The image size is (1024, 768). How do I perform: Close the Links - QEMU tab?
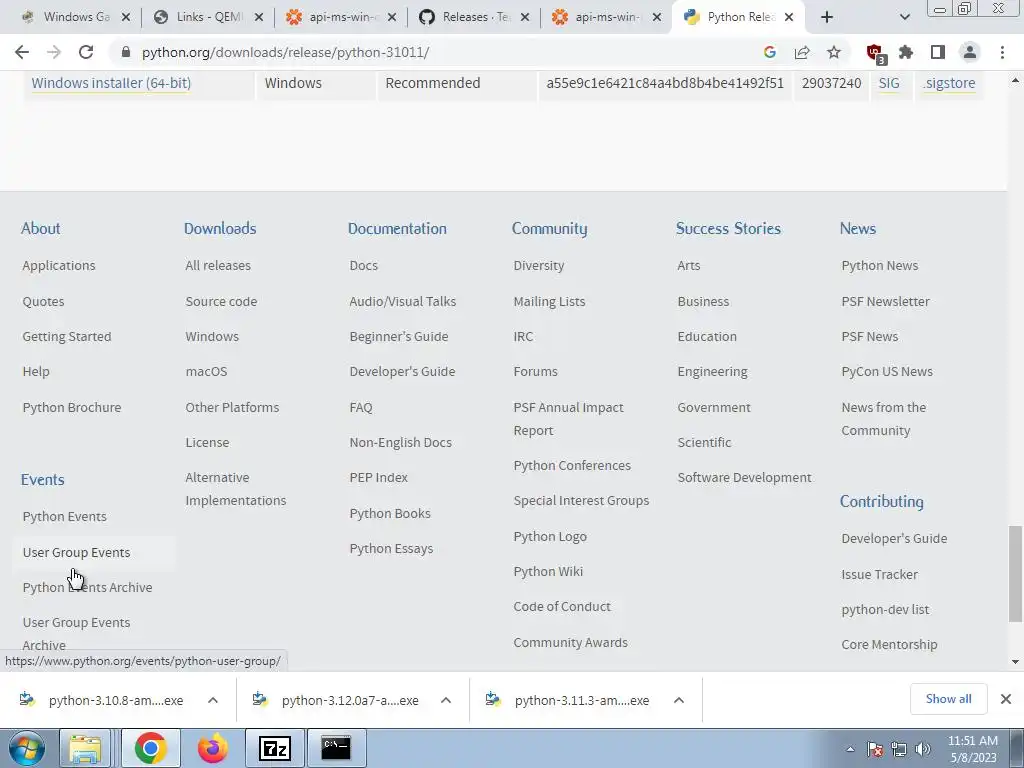tap(259, 17)
